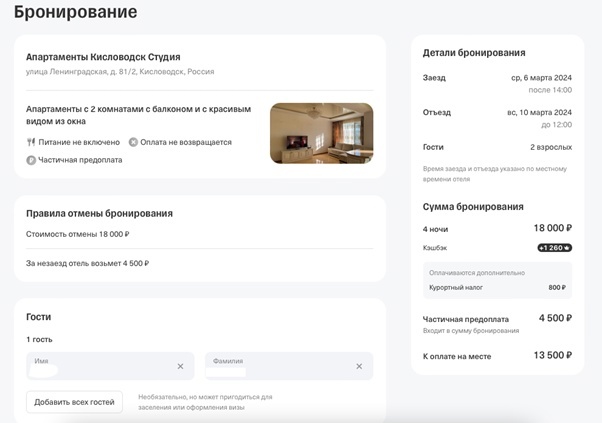This screenshot has width=602, height=423.
Task: Click the 4 ночи price 18 000 ₽
Action: 552,228
